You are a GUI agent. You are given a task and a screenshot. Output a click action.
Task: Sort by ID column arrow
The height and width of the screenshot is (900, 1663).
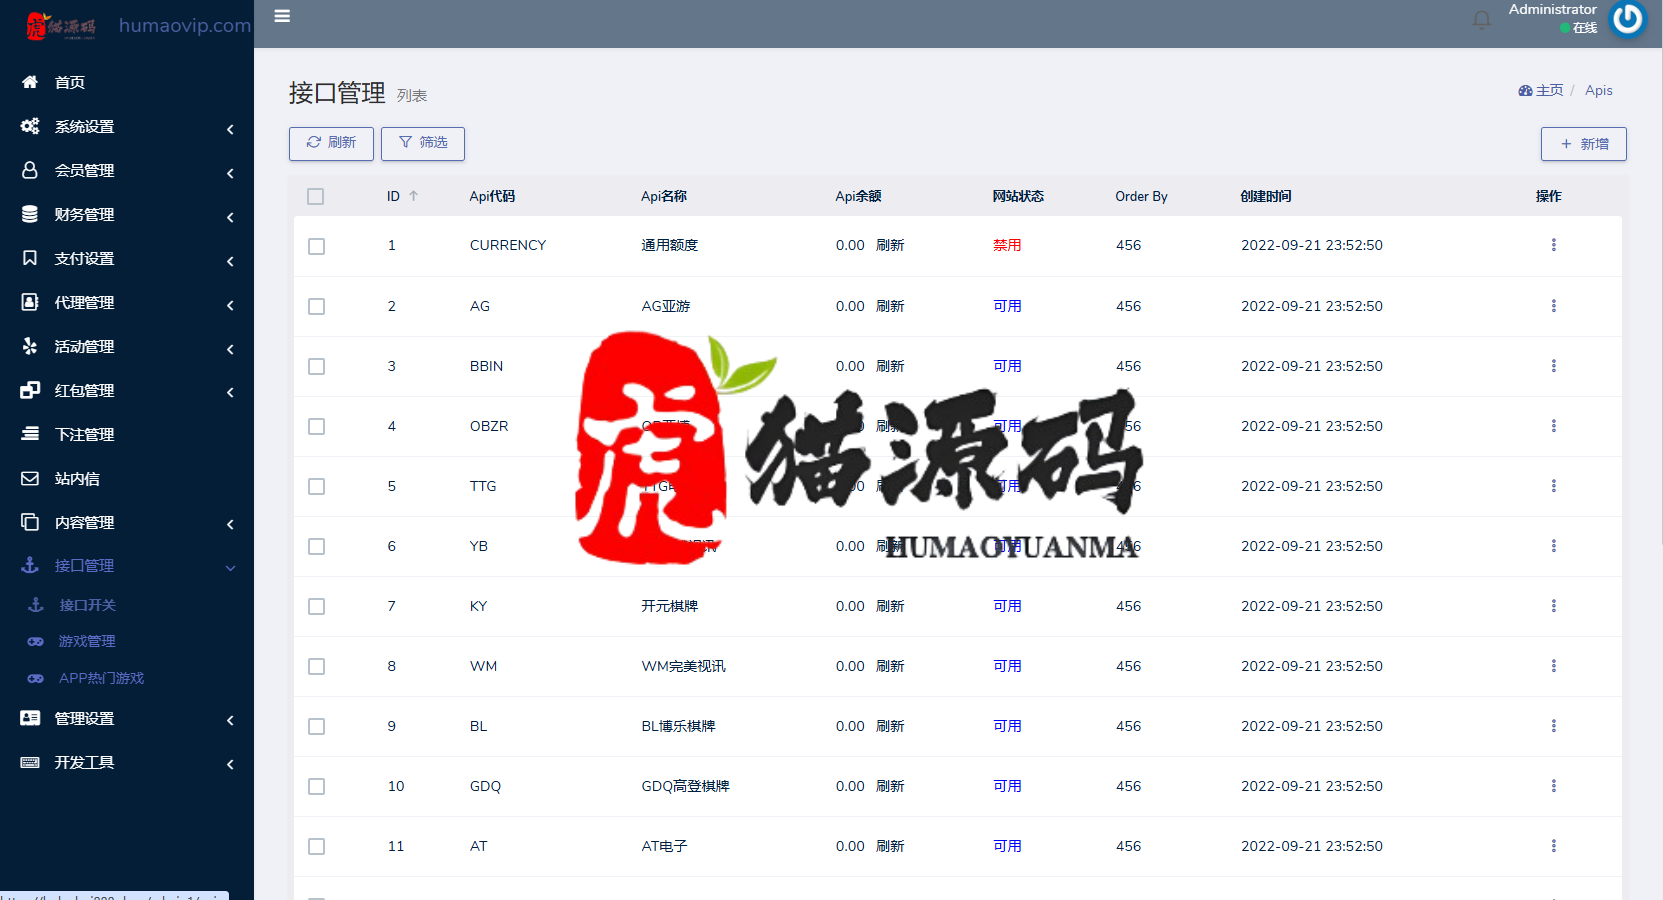tap(413, 196)
